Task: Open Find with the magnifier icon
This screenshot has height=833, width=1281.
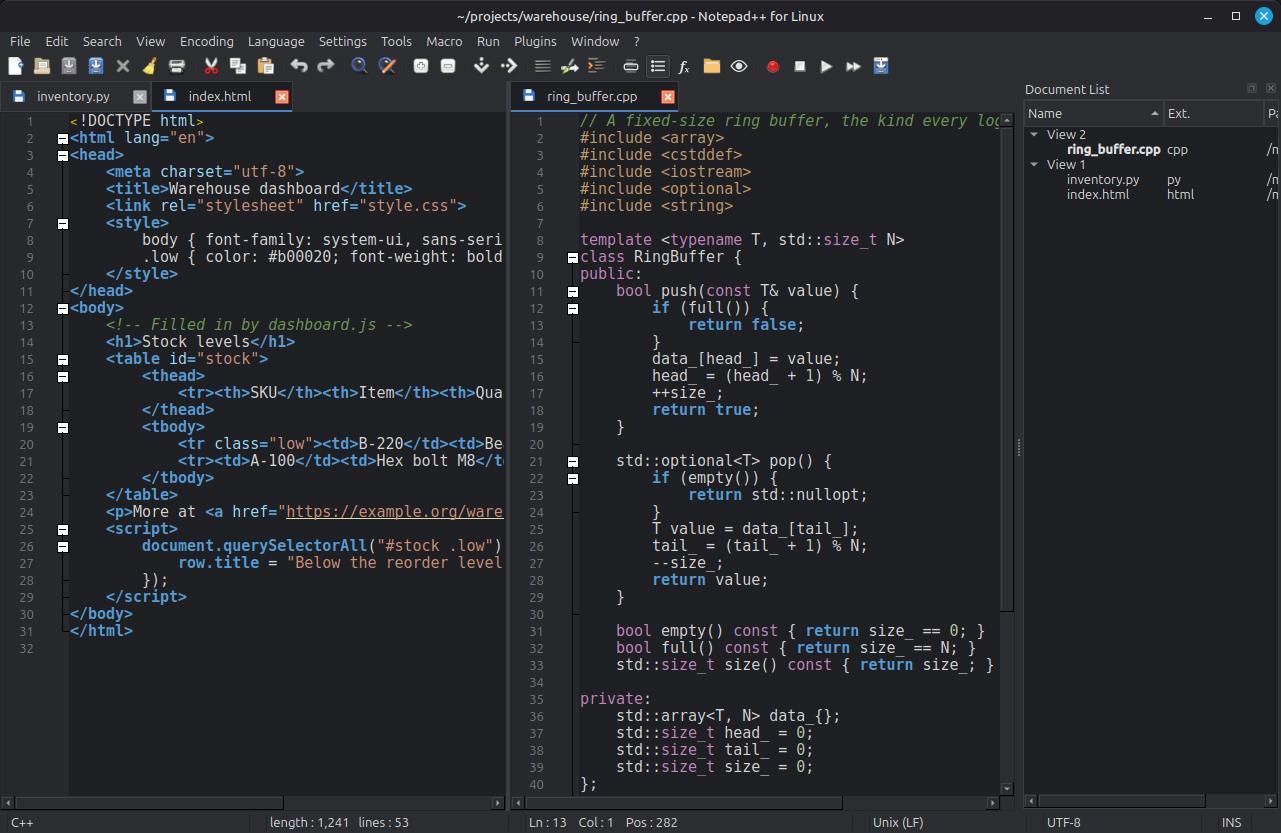Action: pyautogui.click(x=360, y=66)
